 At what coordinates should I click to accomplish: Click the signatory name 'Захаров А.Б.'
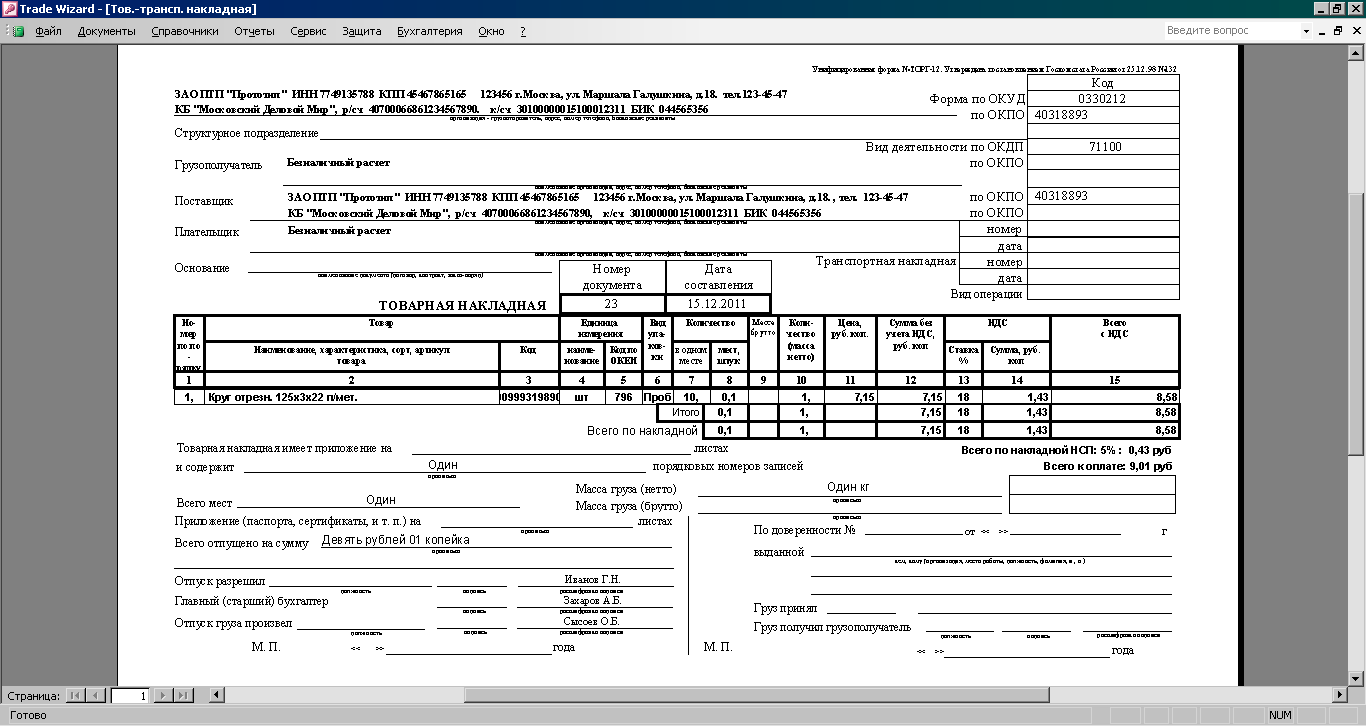click(591, 601)
